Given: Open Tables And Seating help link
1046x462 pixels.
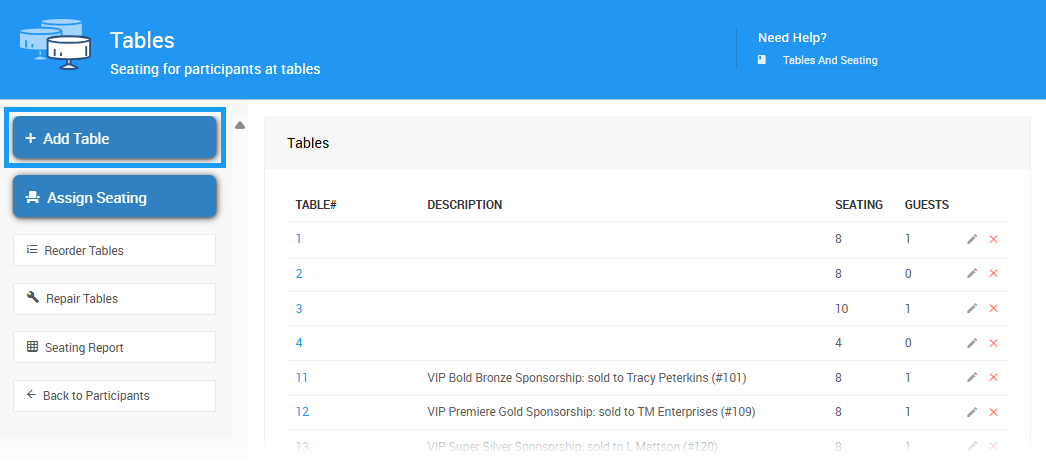Looking at the screenshot, I should [829, 60].
